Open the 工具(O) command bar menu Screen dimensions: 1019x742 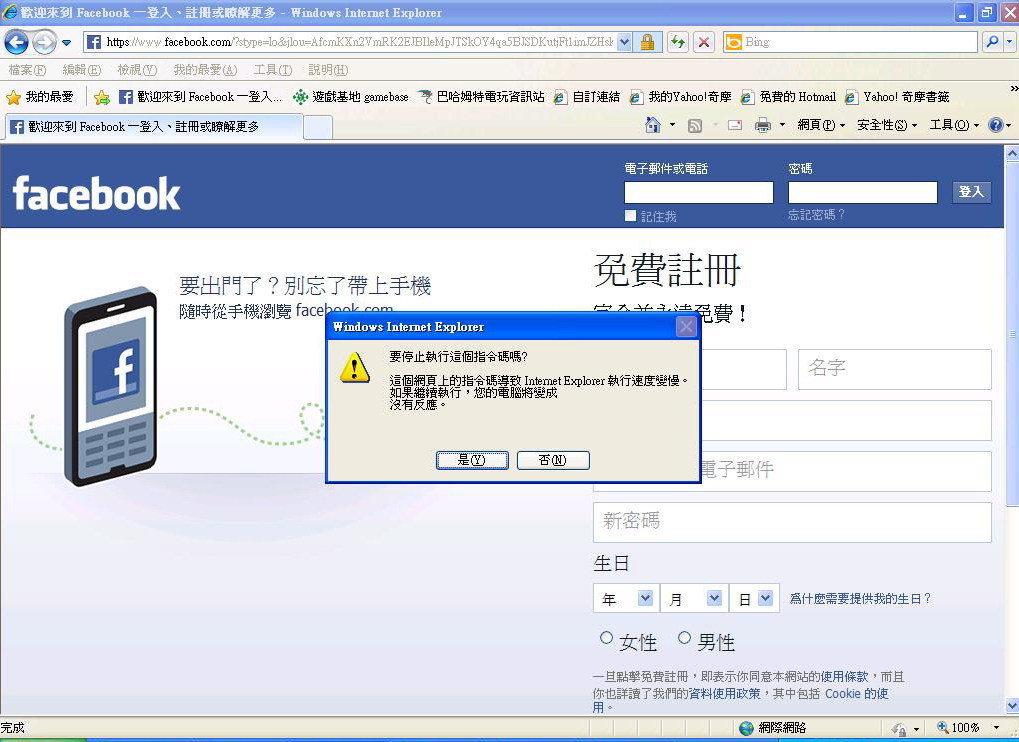pos(954,125)
